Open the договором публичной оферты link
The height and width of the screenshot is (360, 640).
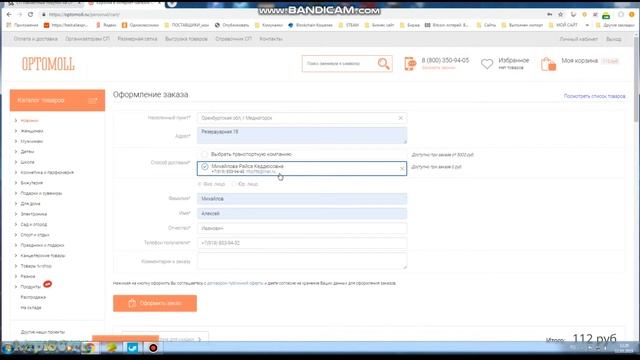235,283
